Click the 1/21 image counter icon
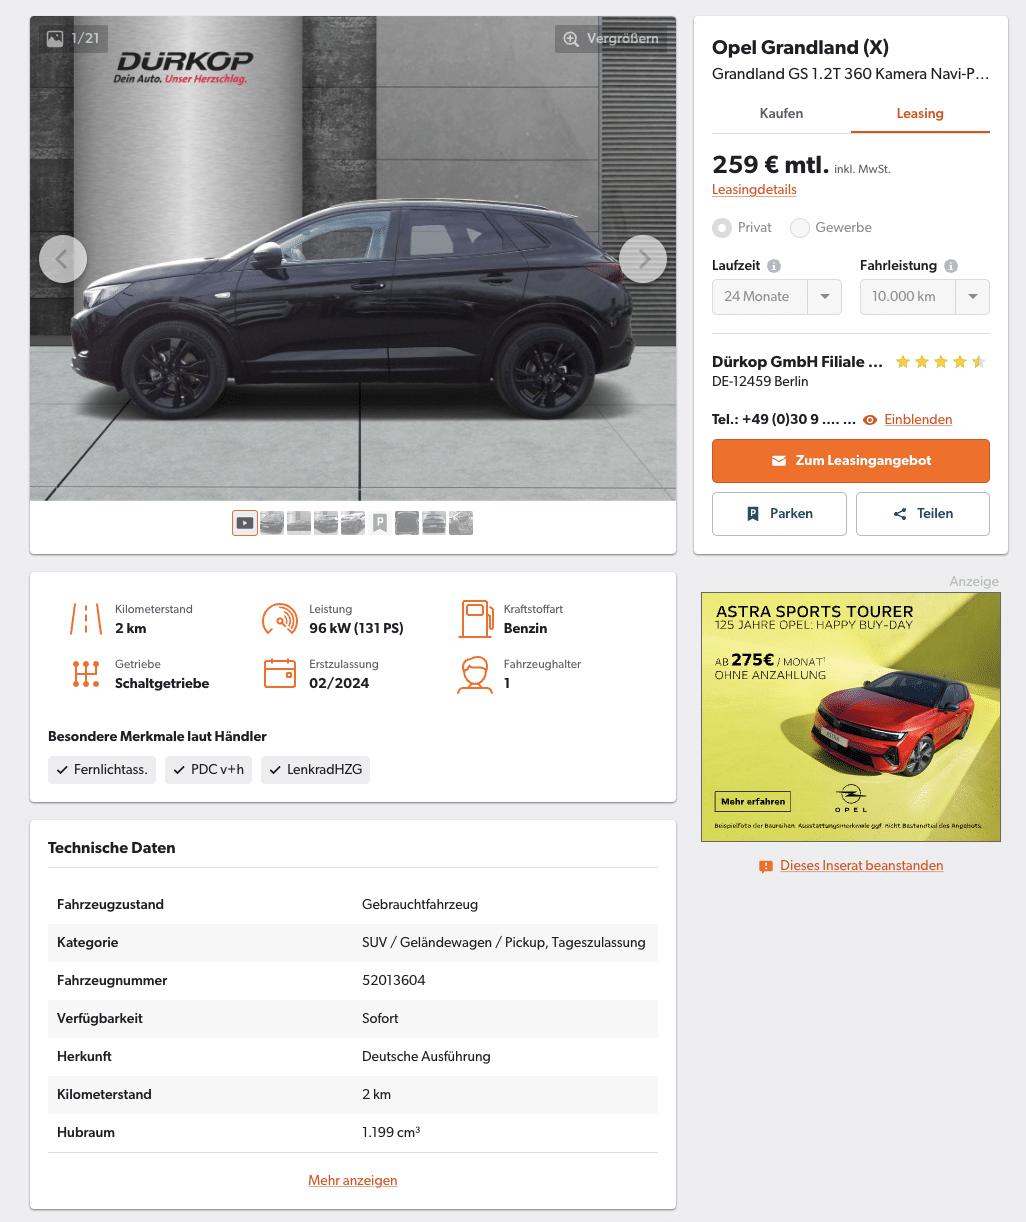Viewport: 1026px width, 1222px height. click(55, 38)
